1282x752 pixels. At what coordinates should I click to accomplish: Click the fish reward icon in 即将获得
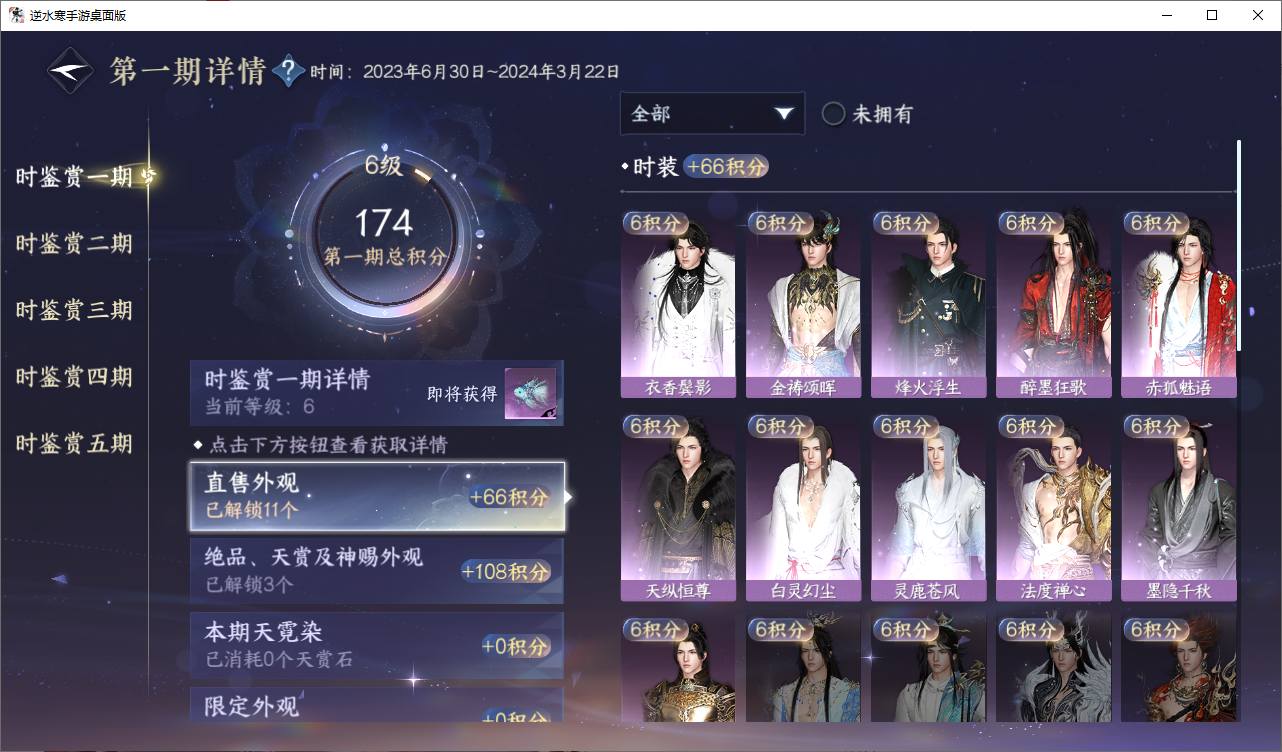point(530,394)
